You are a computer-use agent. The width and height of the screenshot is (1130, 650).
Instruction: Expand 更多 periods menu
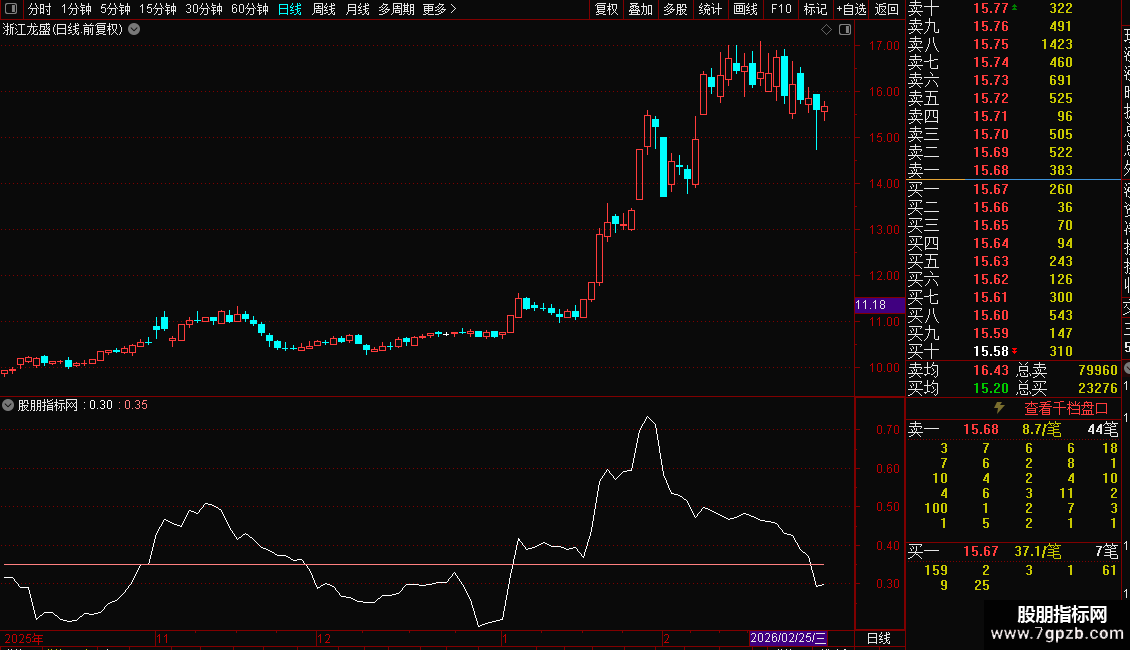coord(439,9)
